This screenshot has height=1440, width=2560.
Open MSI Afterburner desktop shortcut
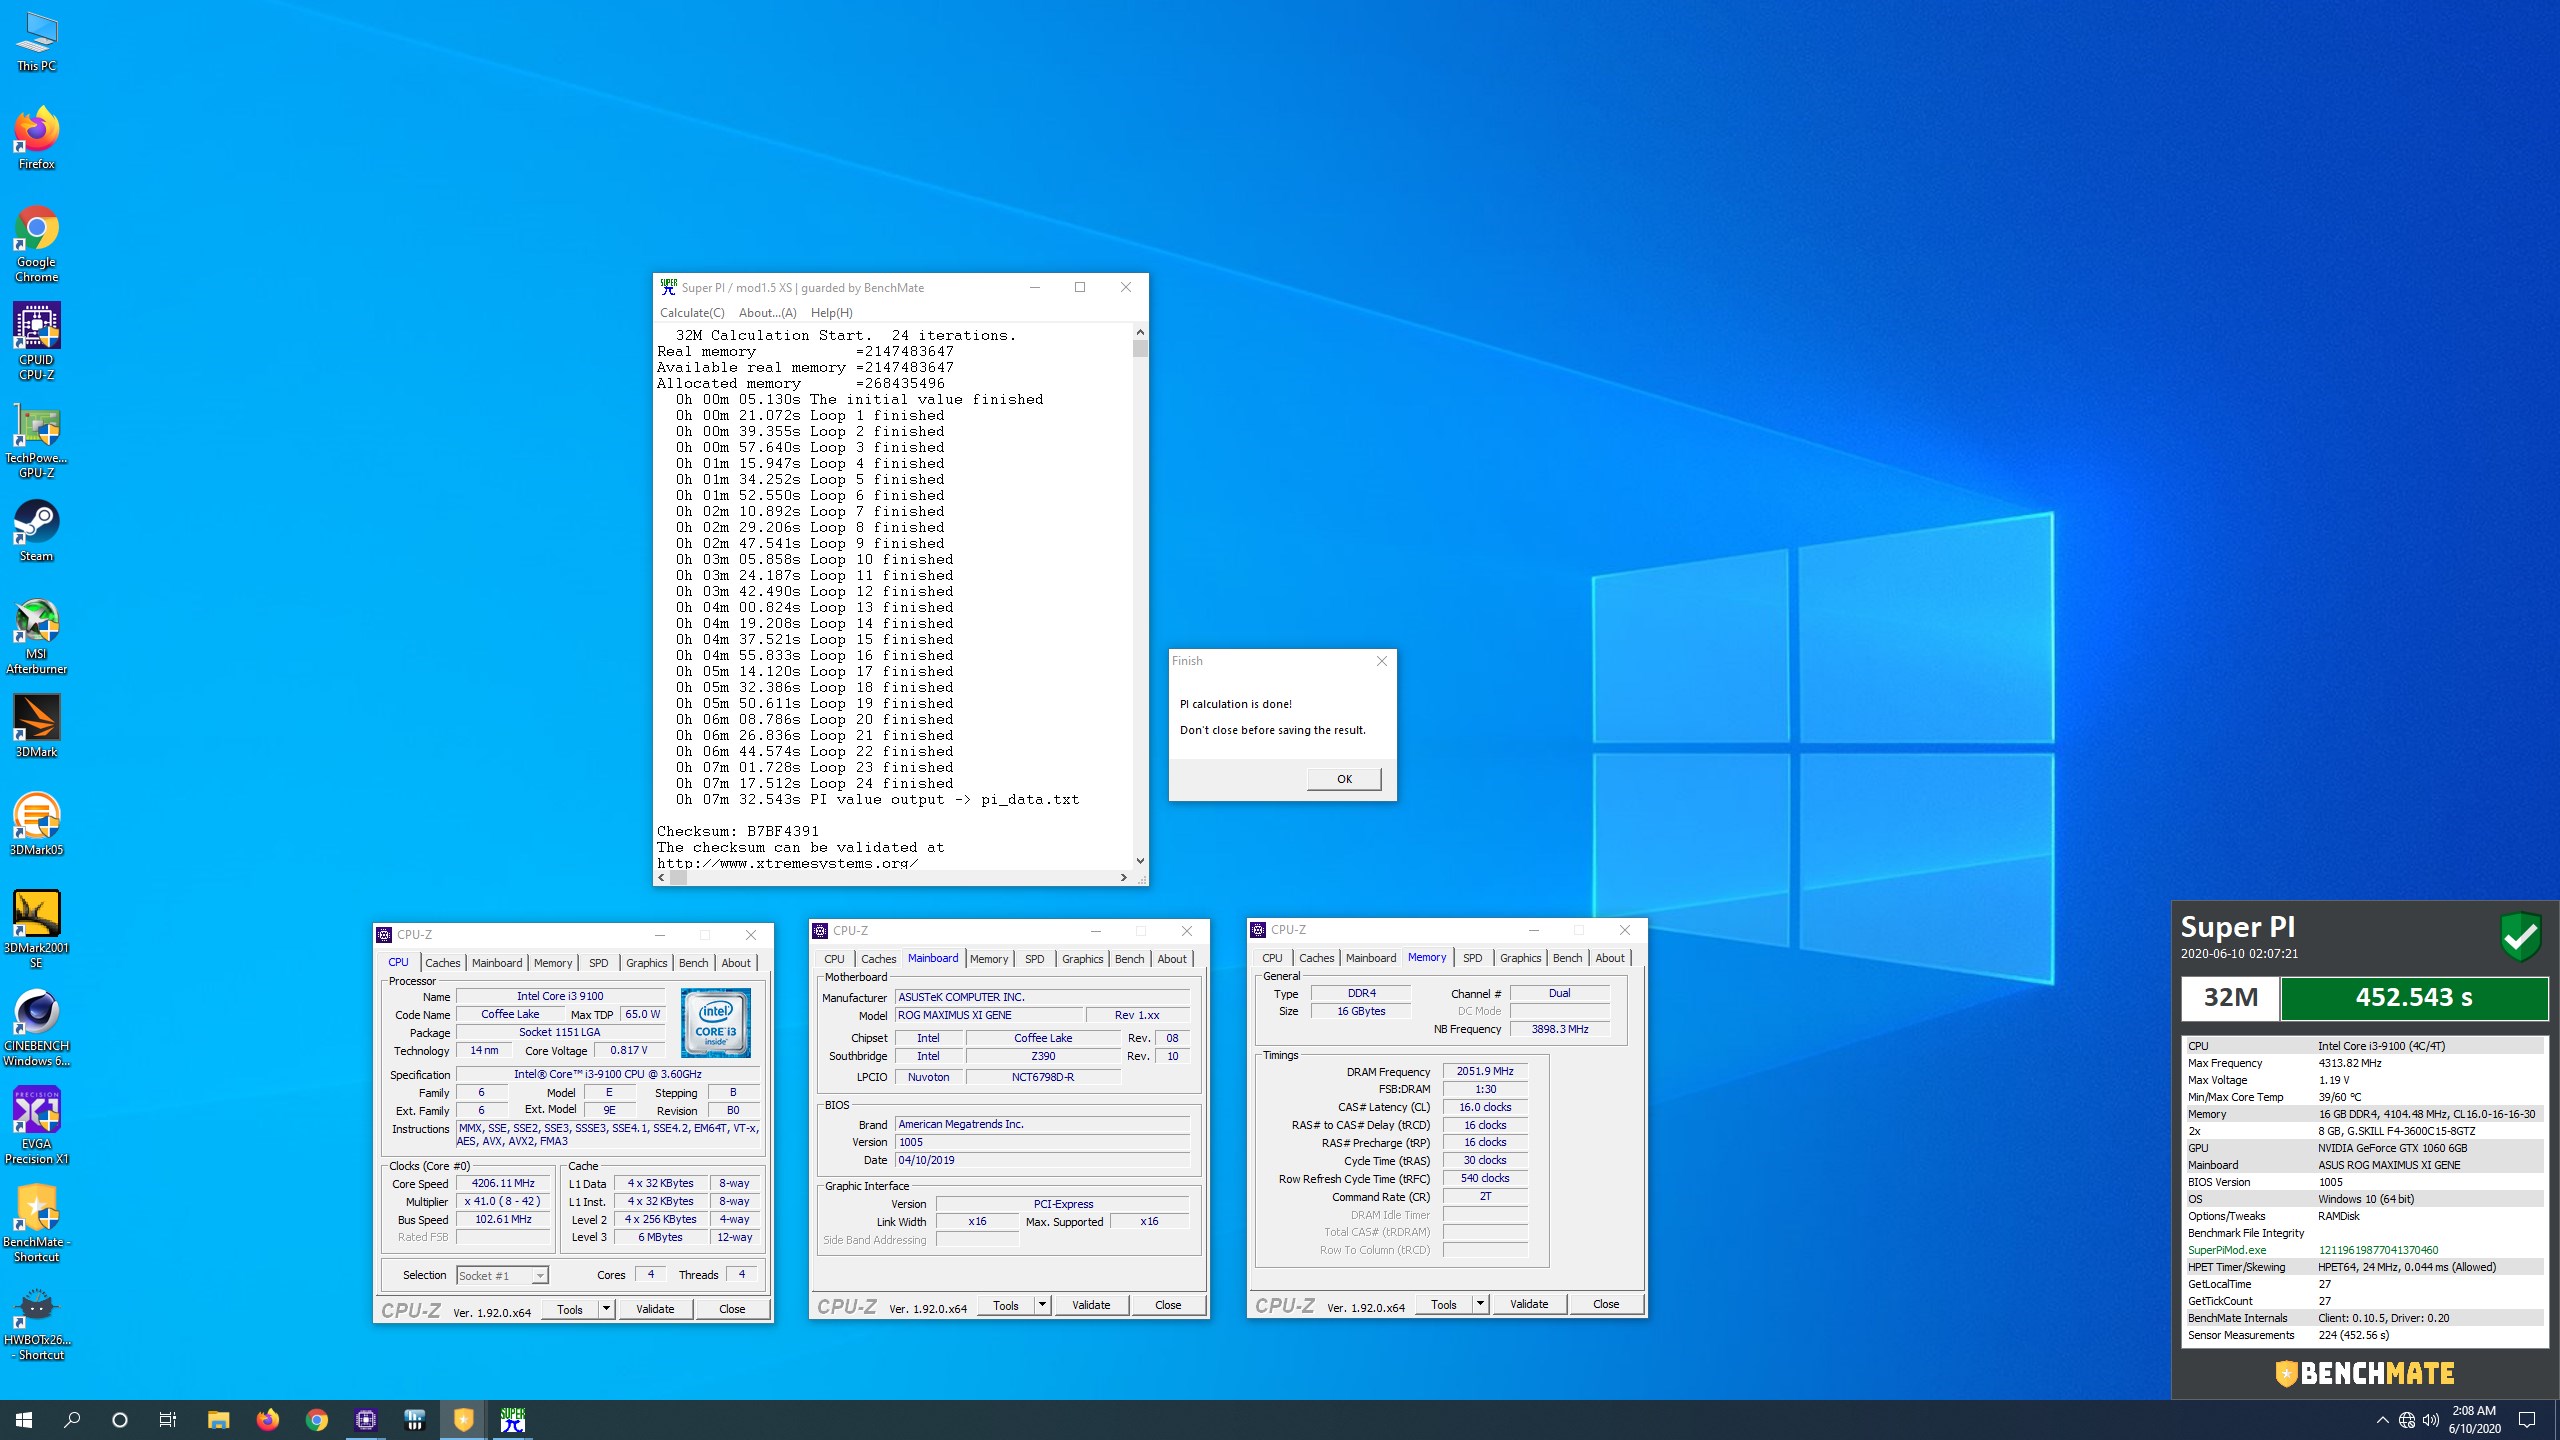[x=37, y=636]
